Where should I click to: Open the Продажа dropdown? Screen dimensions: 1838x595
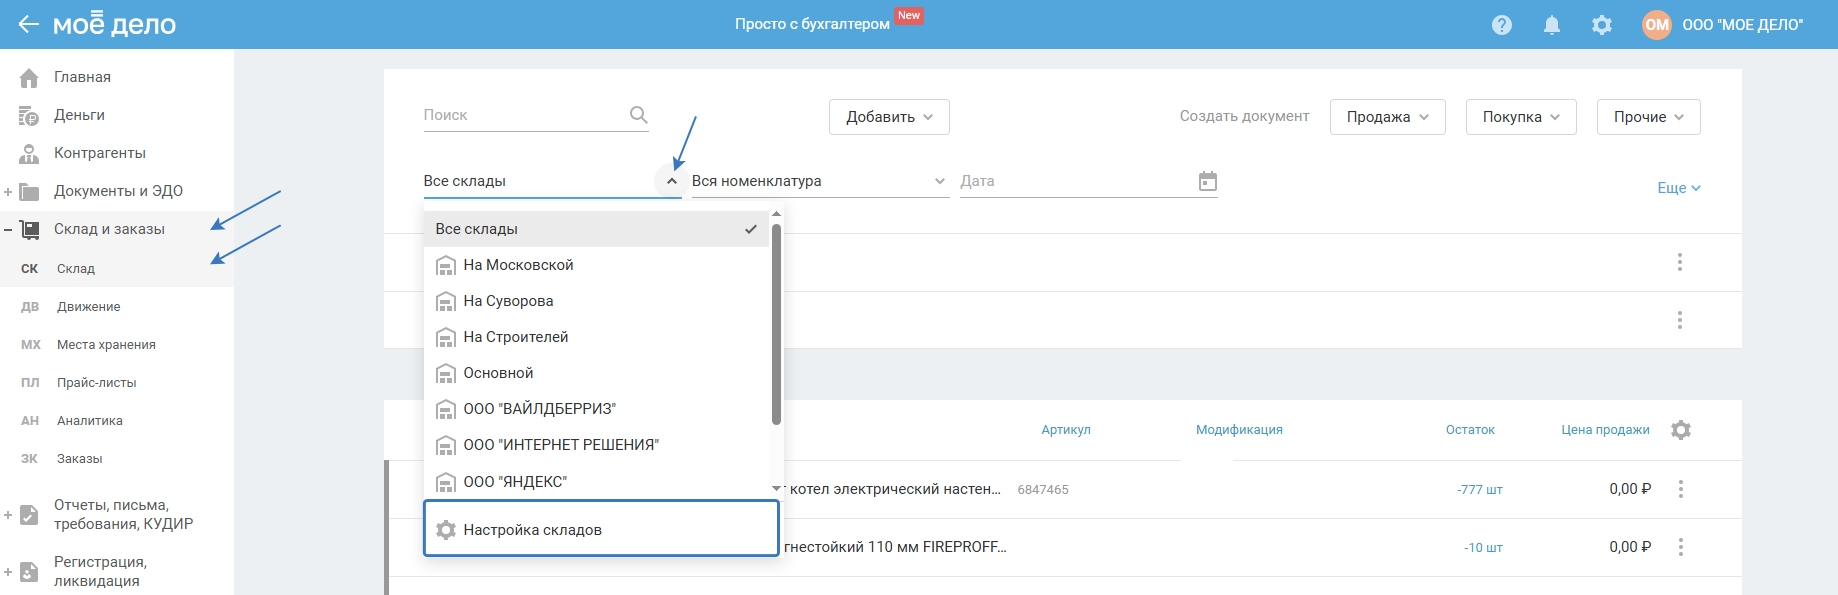pos(1388,117)
